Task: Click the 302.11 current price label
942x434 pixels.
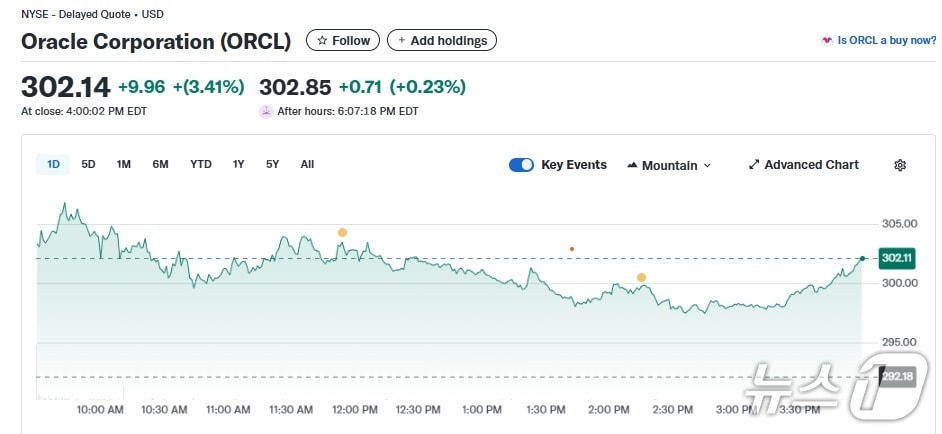Action: pyautogui.click(x=896, y=258)
